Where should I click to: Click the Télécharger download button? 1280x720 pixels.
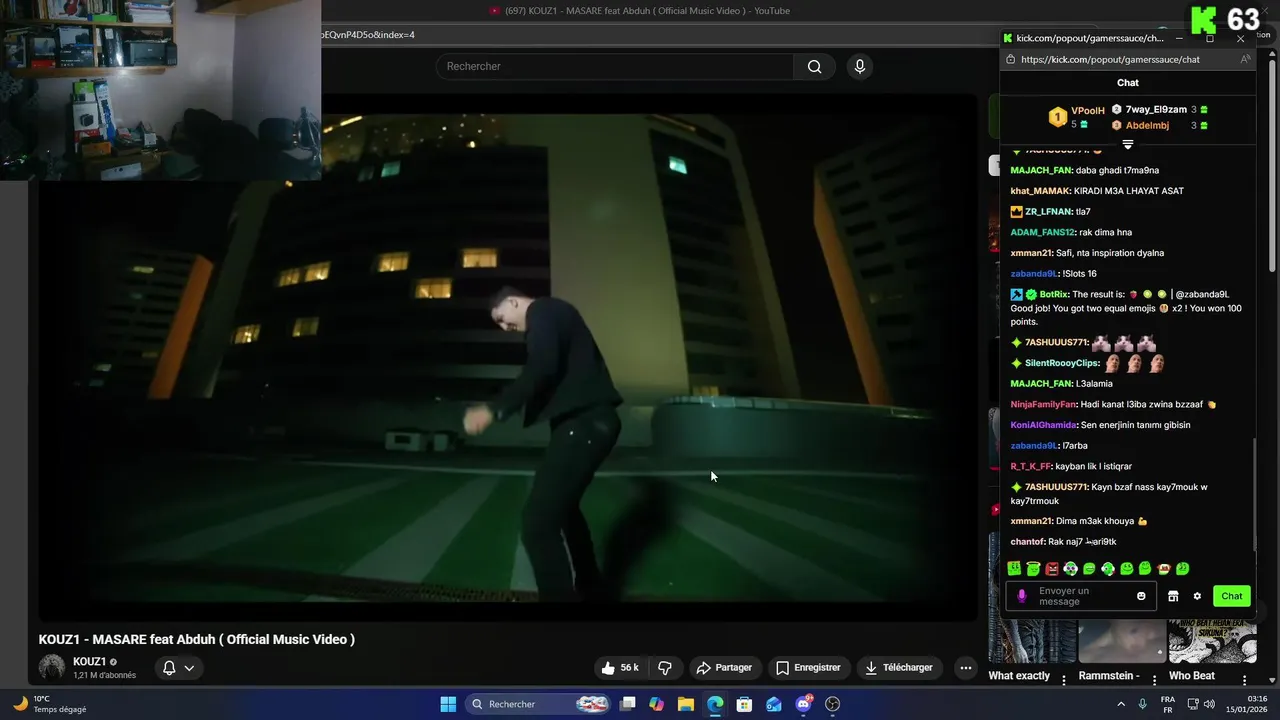(899, 667)
